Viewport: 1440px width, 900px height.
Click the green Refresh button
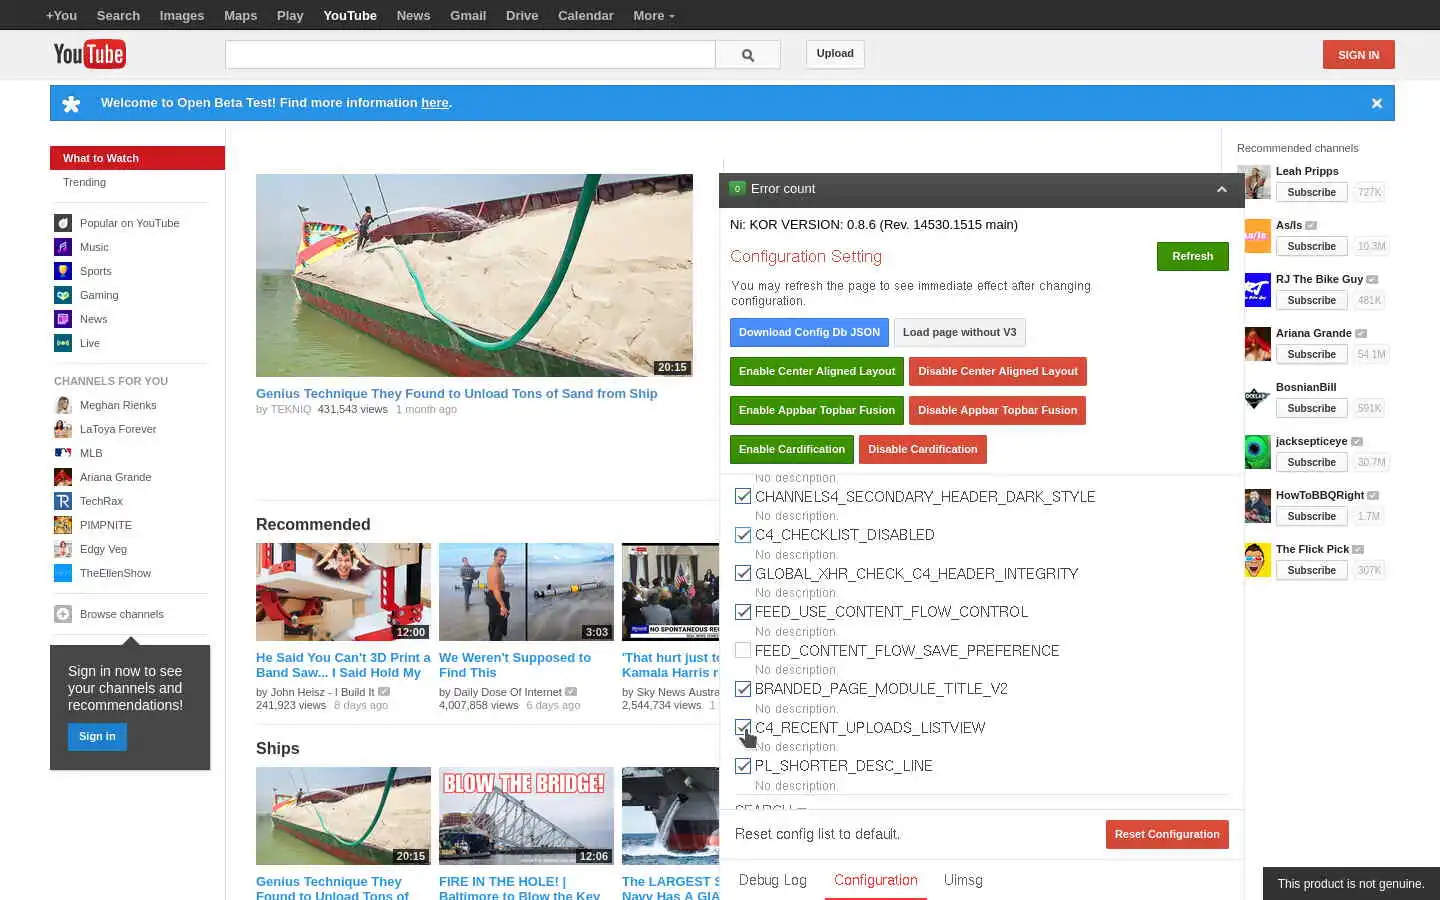1192,256
